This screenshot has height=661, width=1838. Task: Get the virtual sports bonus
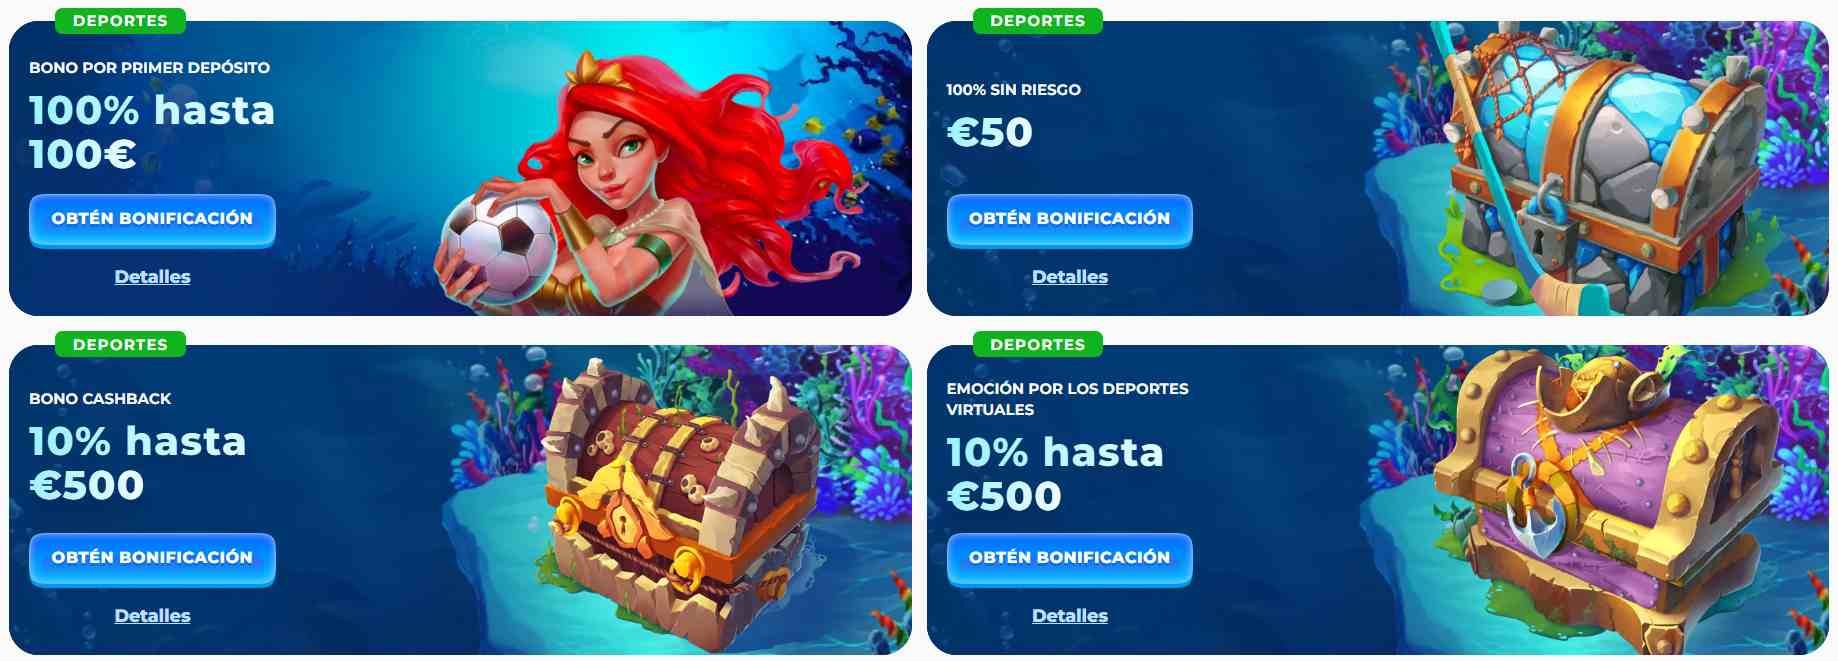click(x=1069, y=557)
